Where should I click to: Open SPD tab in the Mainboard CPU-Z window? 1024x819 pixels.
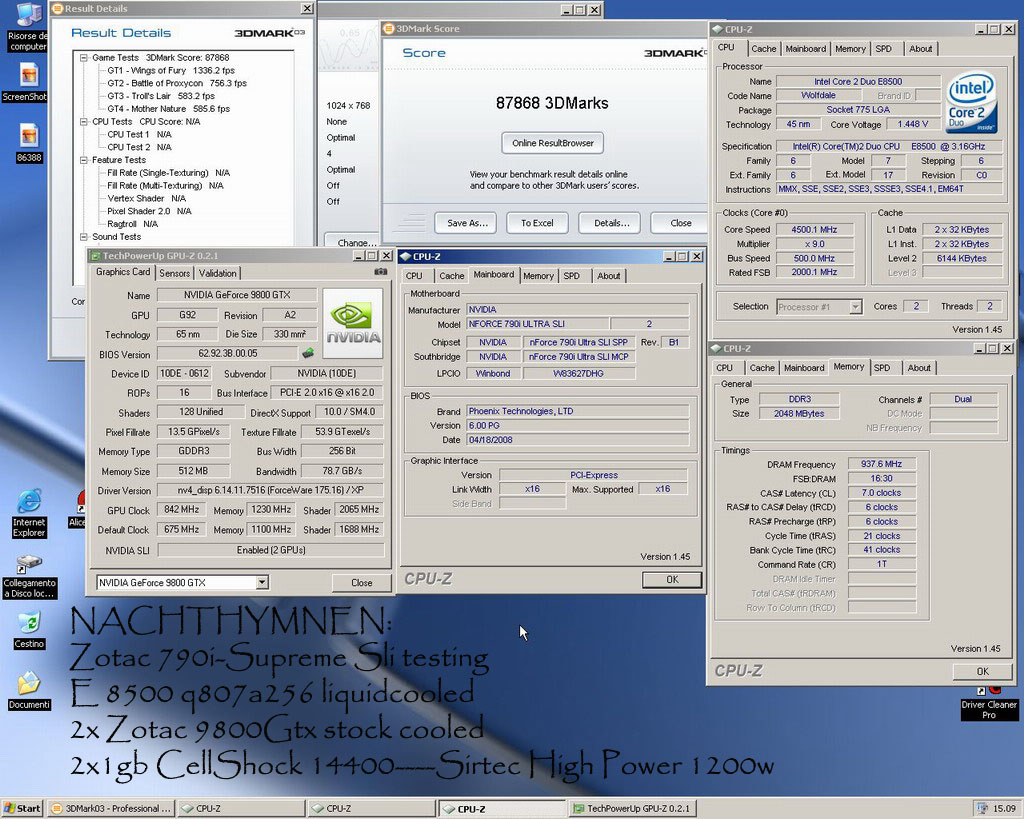click(x=571, y=276)
